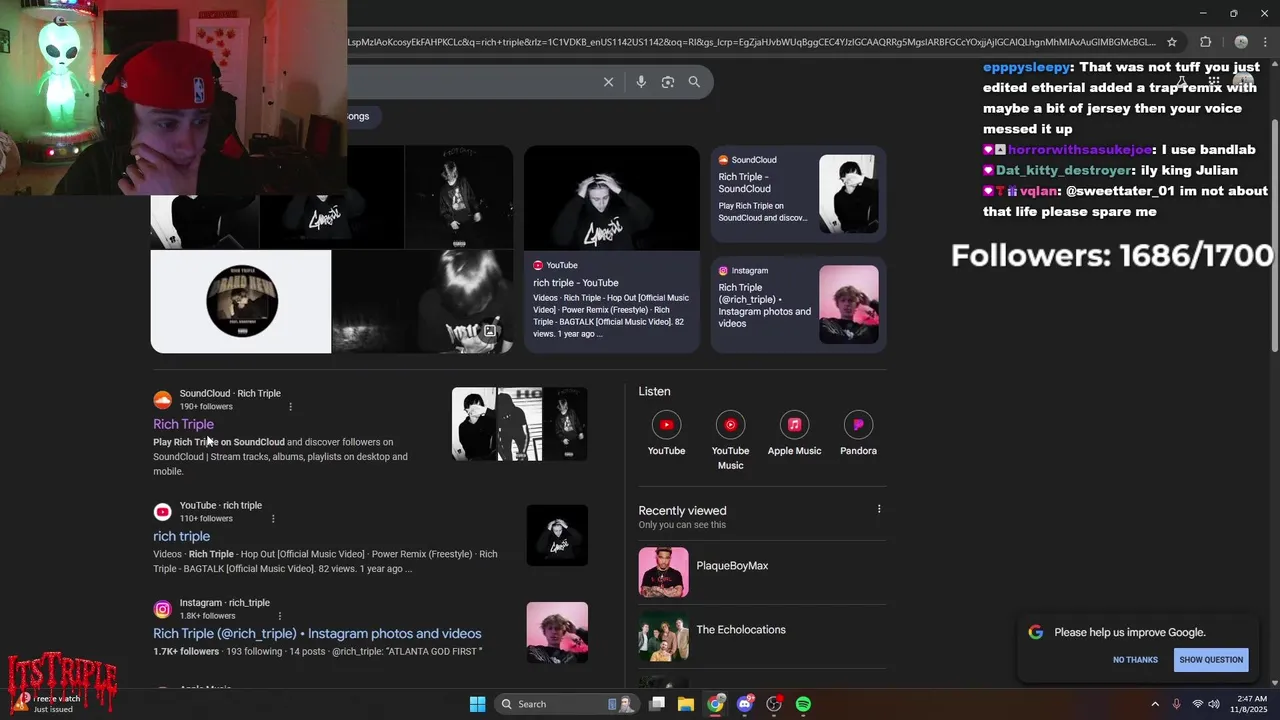Open volume control in system tray
The height and width of the screenshot is (720, 1280).
click(x=1214, y=704)
